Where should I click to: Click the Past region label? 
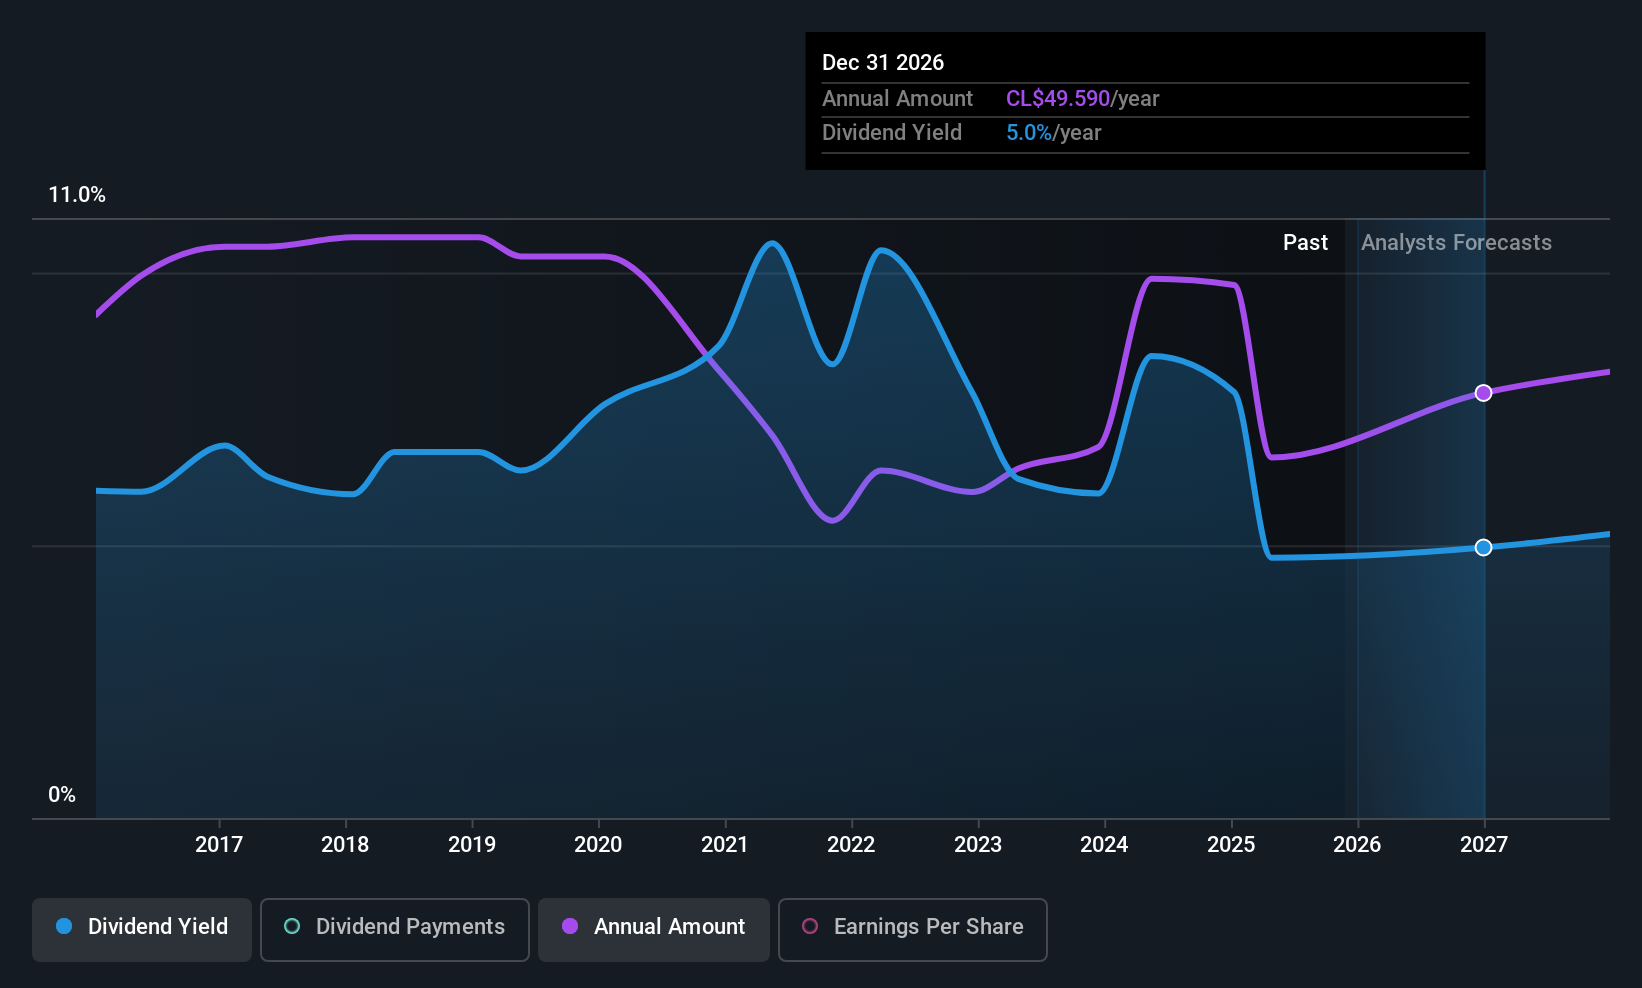[x=1306, y=242]
